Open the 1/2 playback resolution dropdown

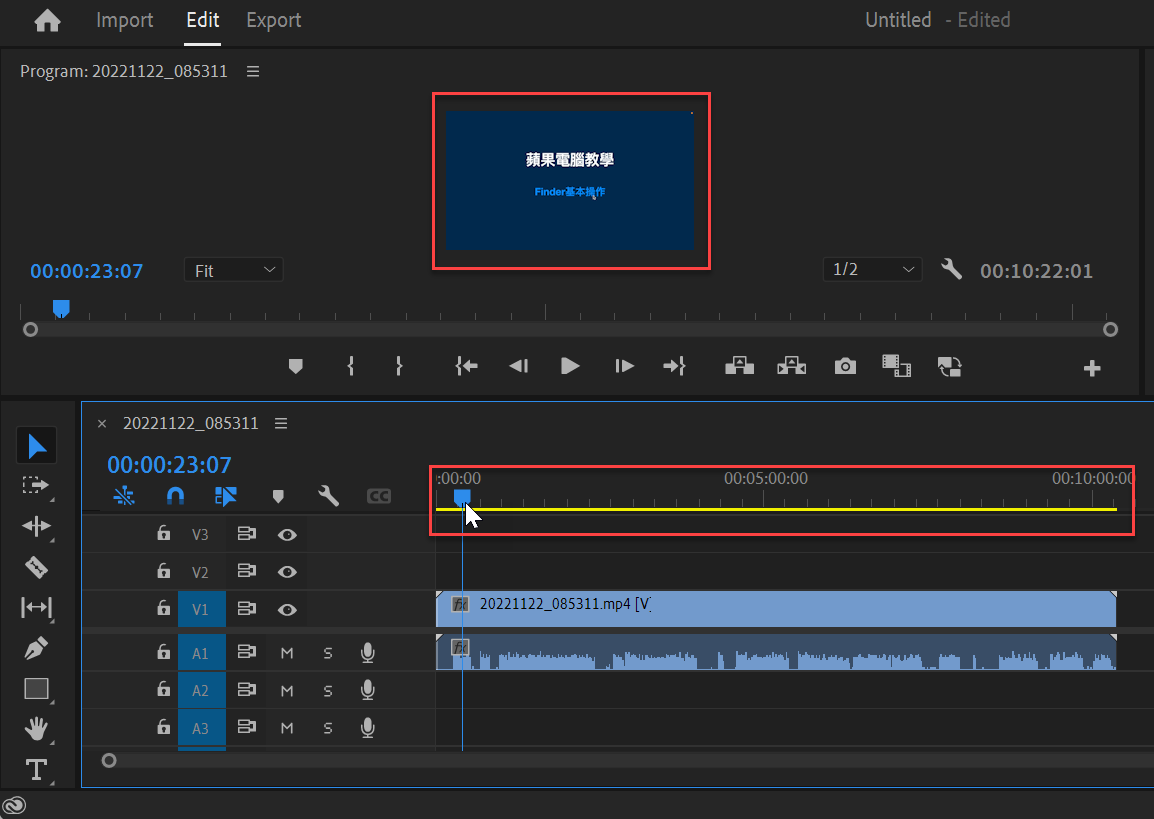[872, 269]
